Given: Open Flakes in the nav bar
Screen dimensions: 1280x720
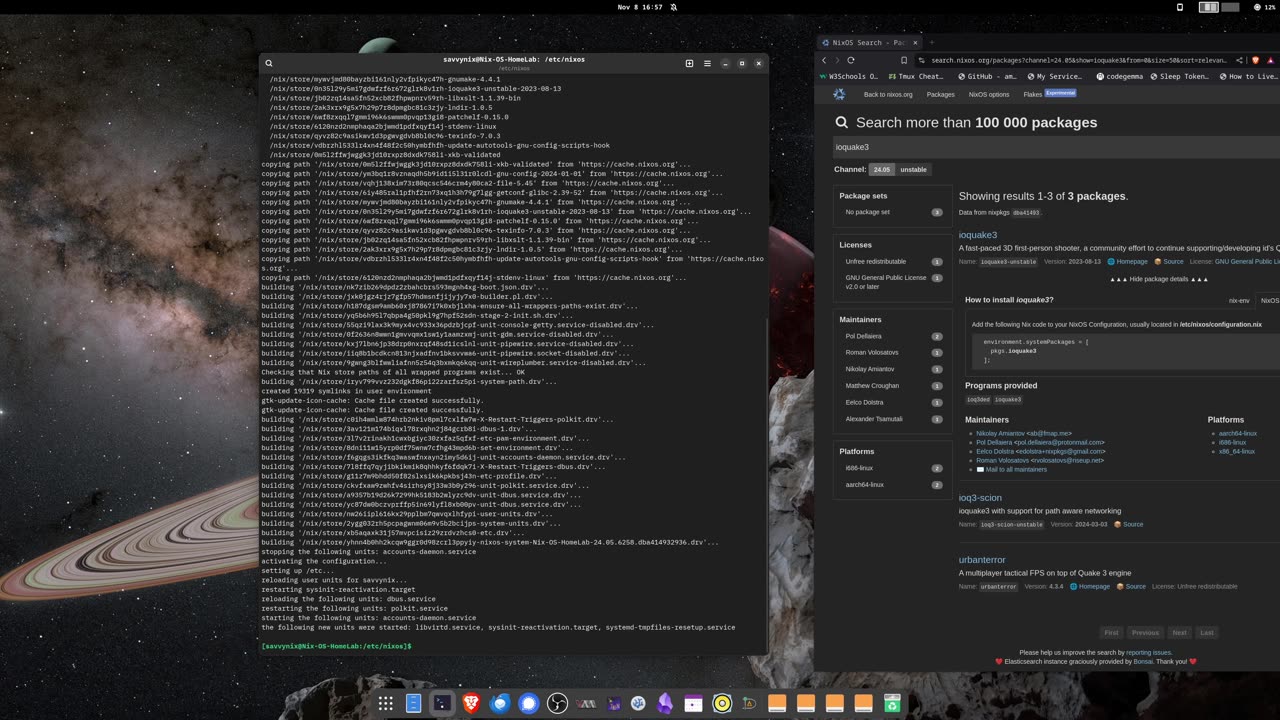Looking at the screenshot, I should pos(1032,94).
